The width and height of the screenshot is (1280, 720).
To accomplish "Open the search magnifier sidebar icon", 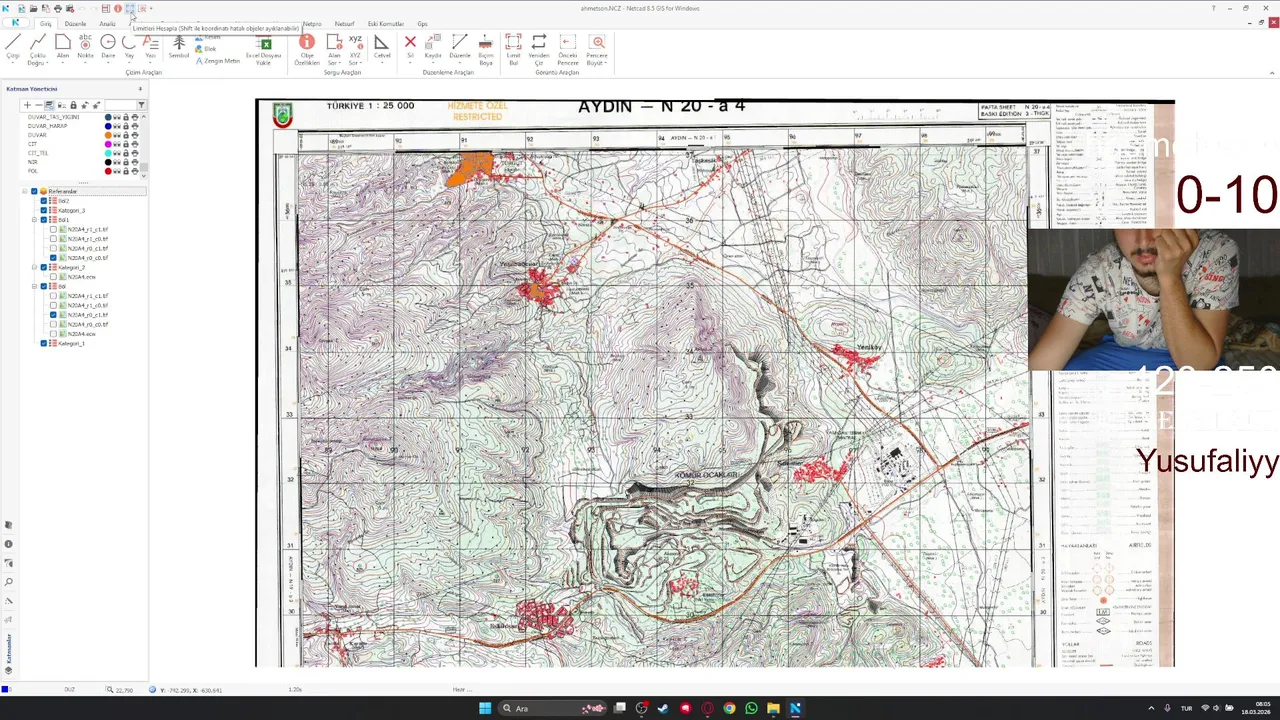I will click(x=9, y=582).
